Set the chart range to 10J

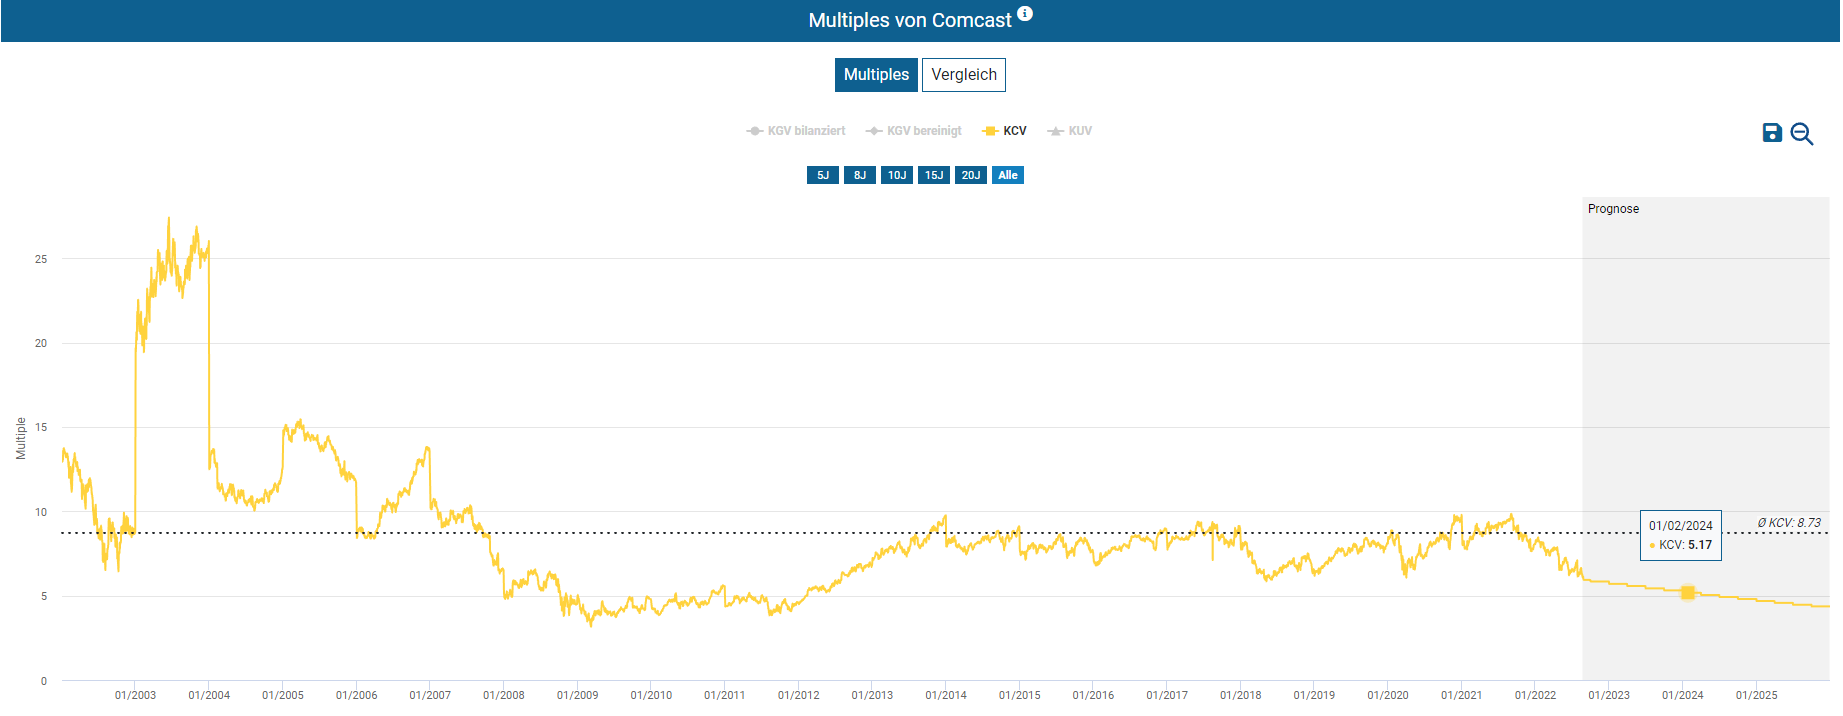897,175
